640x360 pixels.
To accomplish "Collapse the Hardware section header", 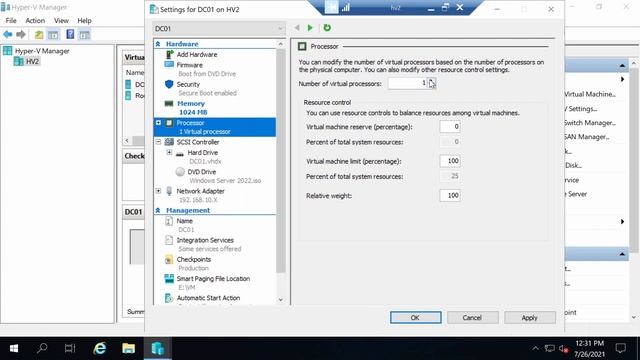I will tap(158, 44).
